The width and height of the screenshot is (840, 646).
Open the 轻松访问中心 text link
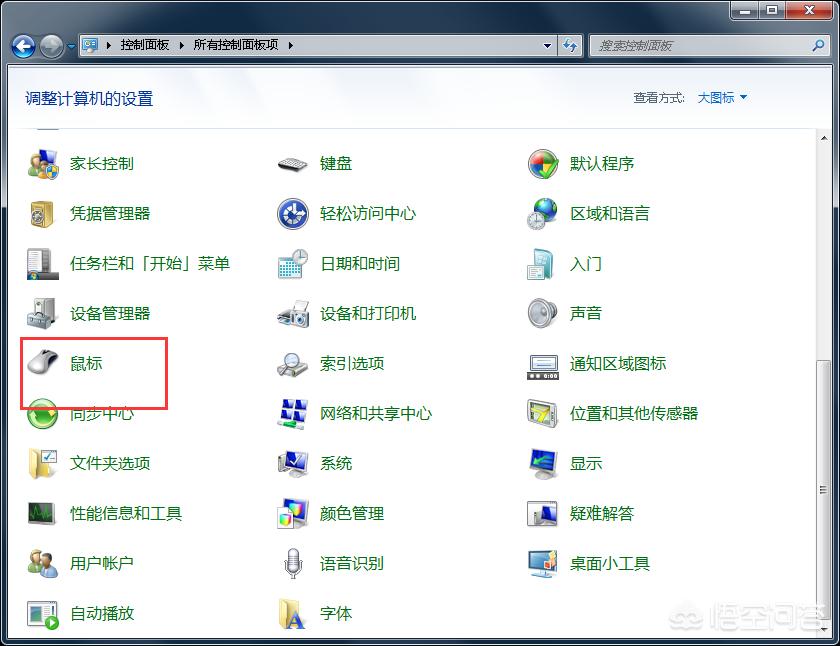coord(368,214)
